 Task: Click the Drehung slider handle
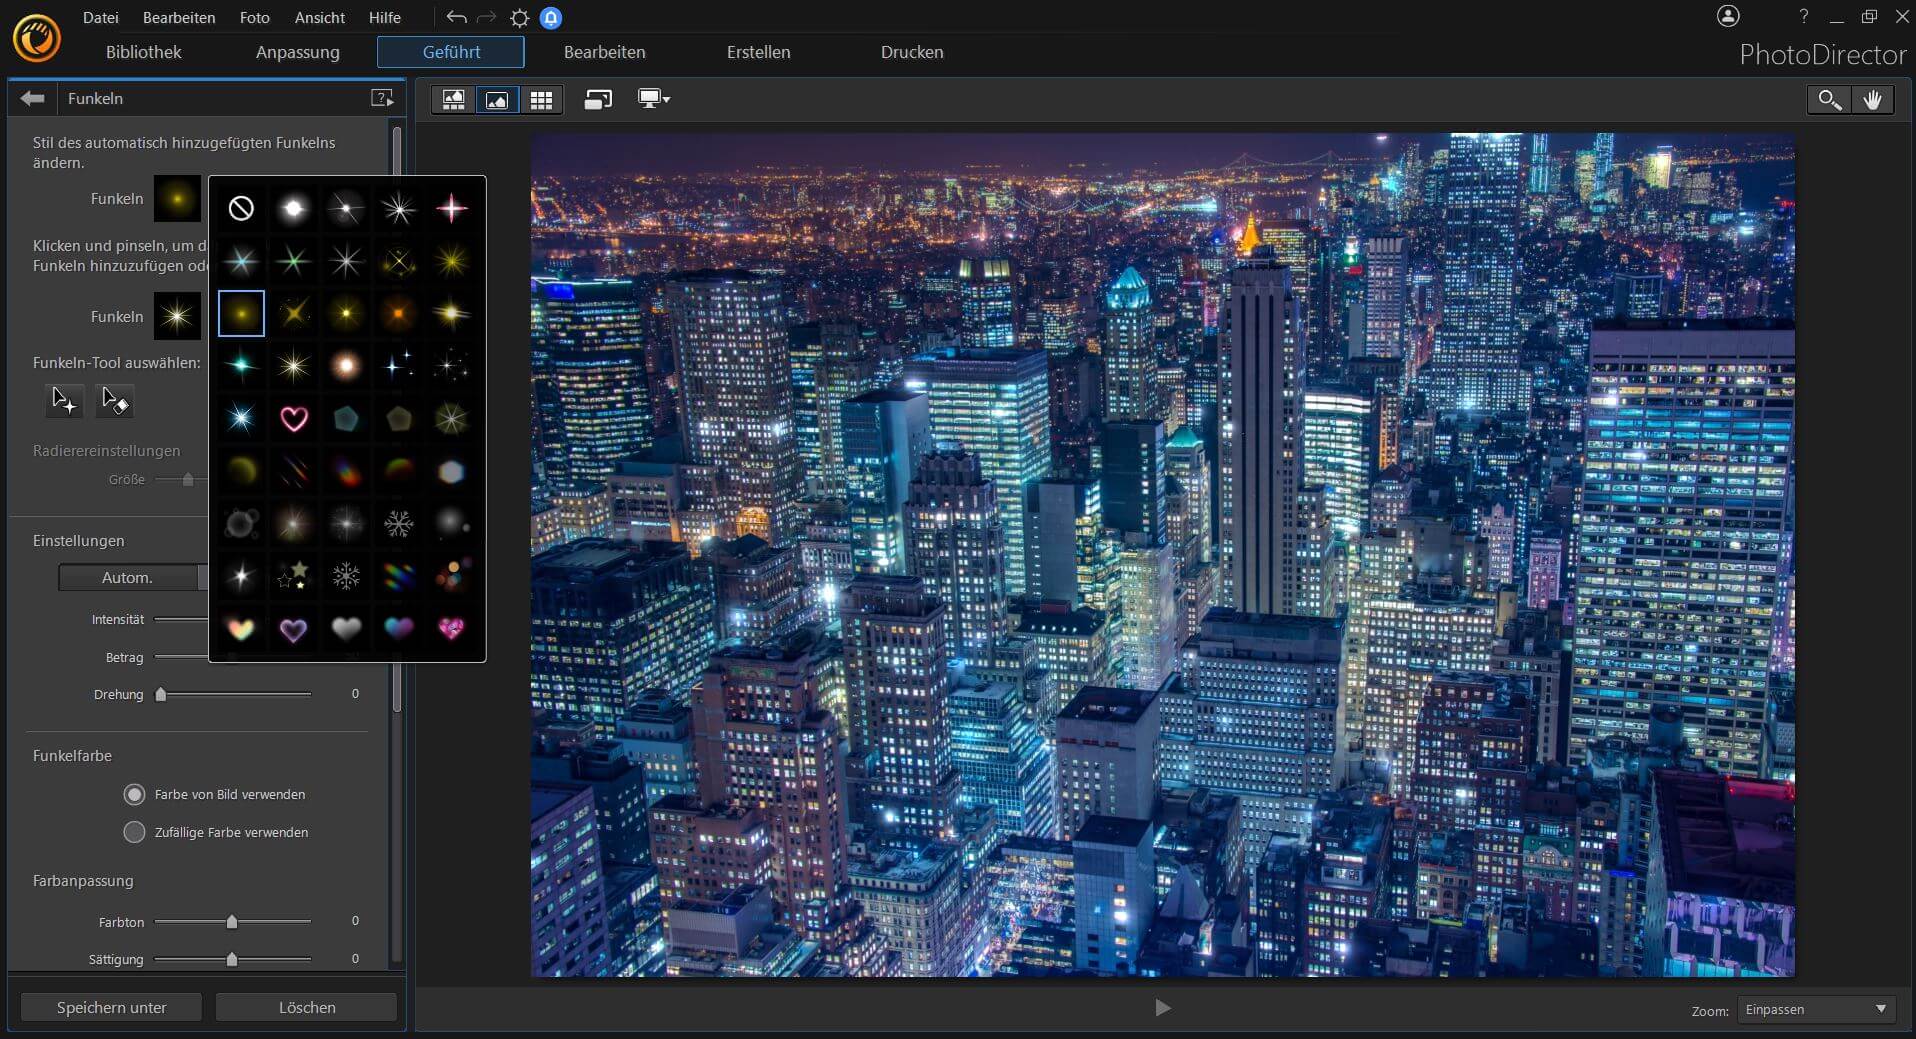pos(161,694)
